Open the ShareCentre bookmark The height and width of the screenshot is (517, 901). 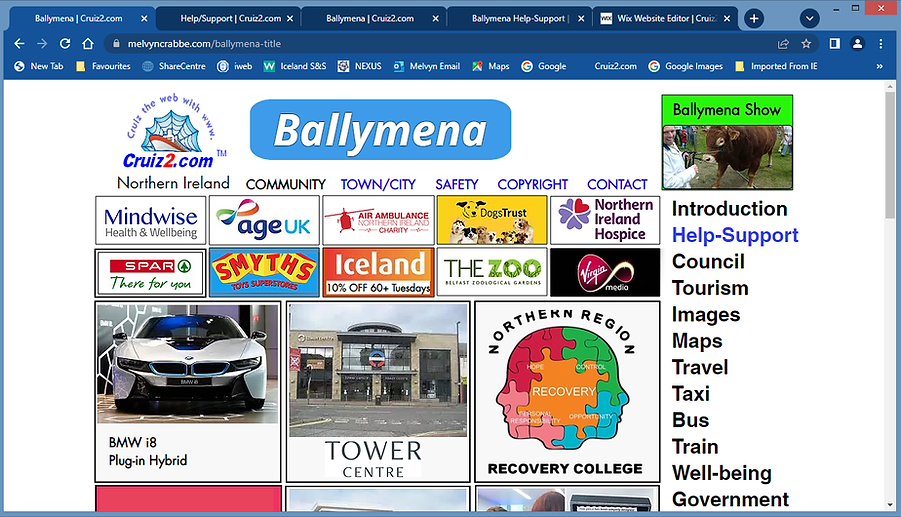174,66
